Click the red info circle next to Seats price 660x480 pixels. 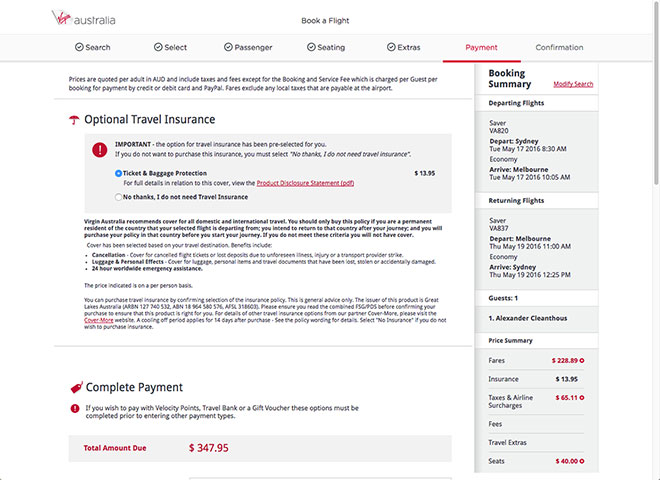[x=582, y=461]
